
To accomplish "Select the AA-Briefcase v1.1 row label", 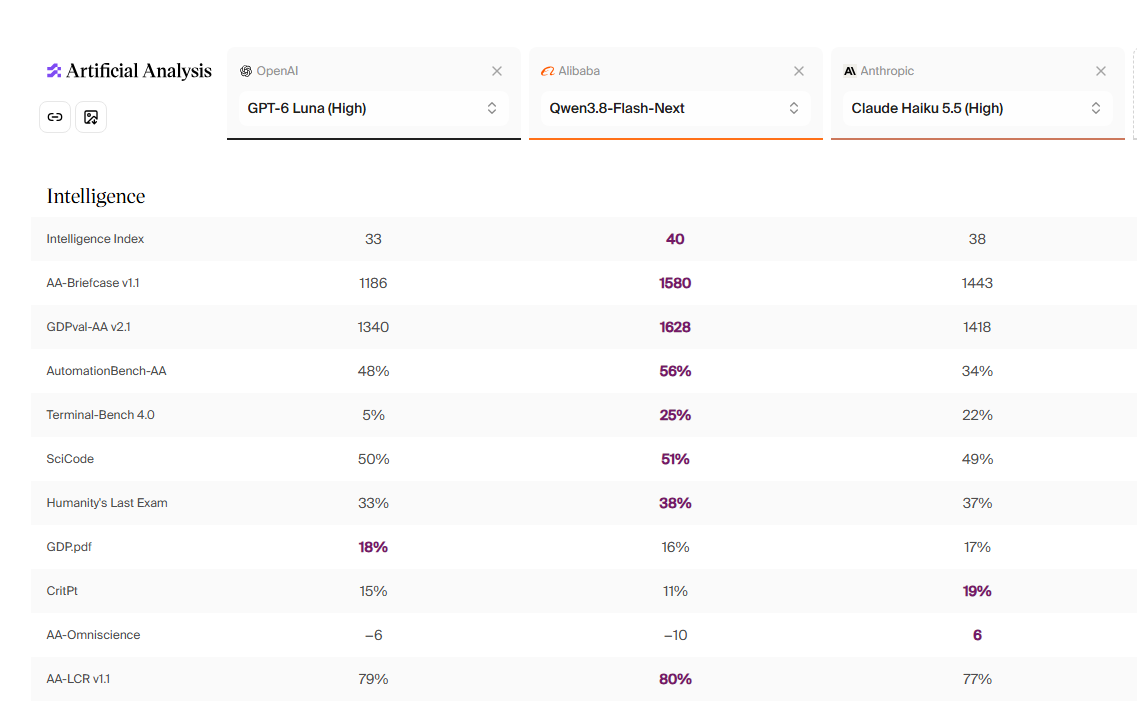I will coord(93,283).
